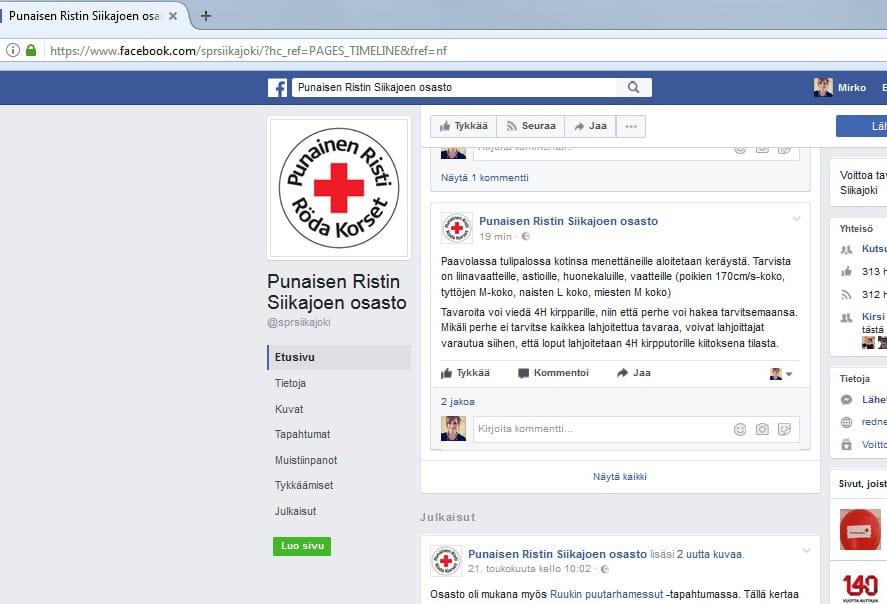Click the Jaa share page button

pyautogui.click(x=590, y=126)
